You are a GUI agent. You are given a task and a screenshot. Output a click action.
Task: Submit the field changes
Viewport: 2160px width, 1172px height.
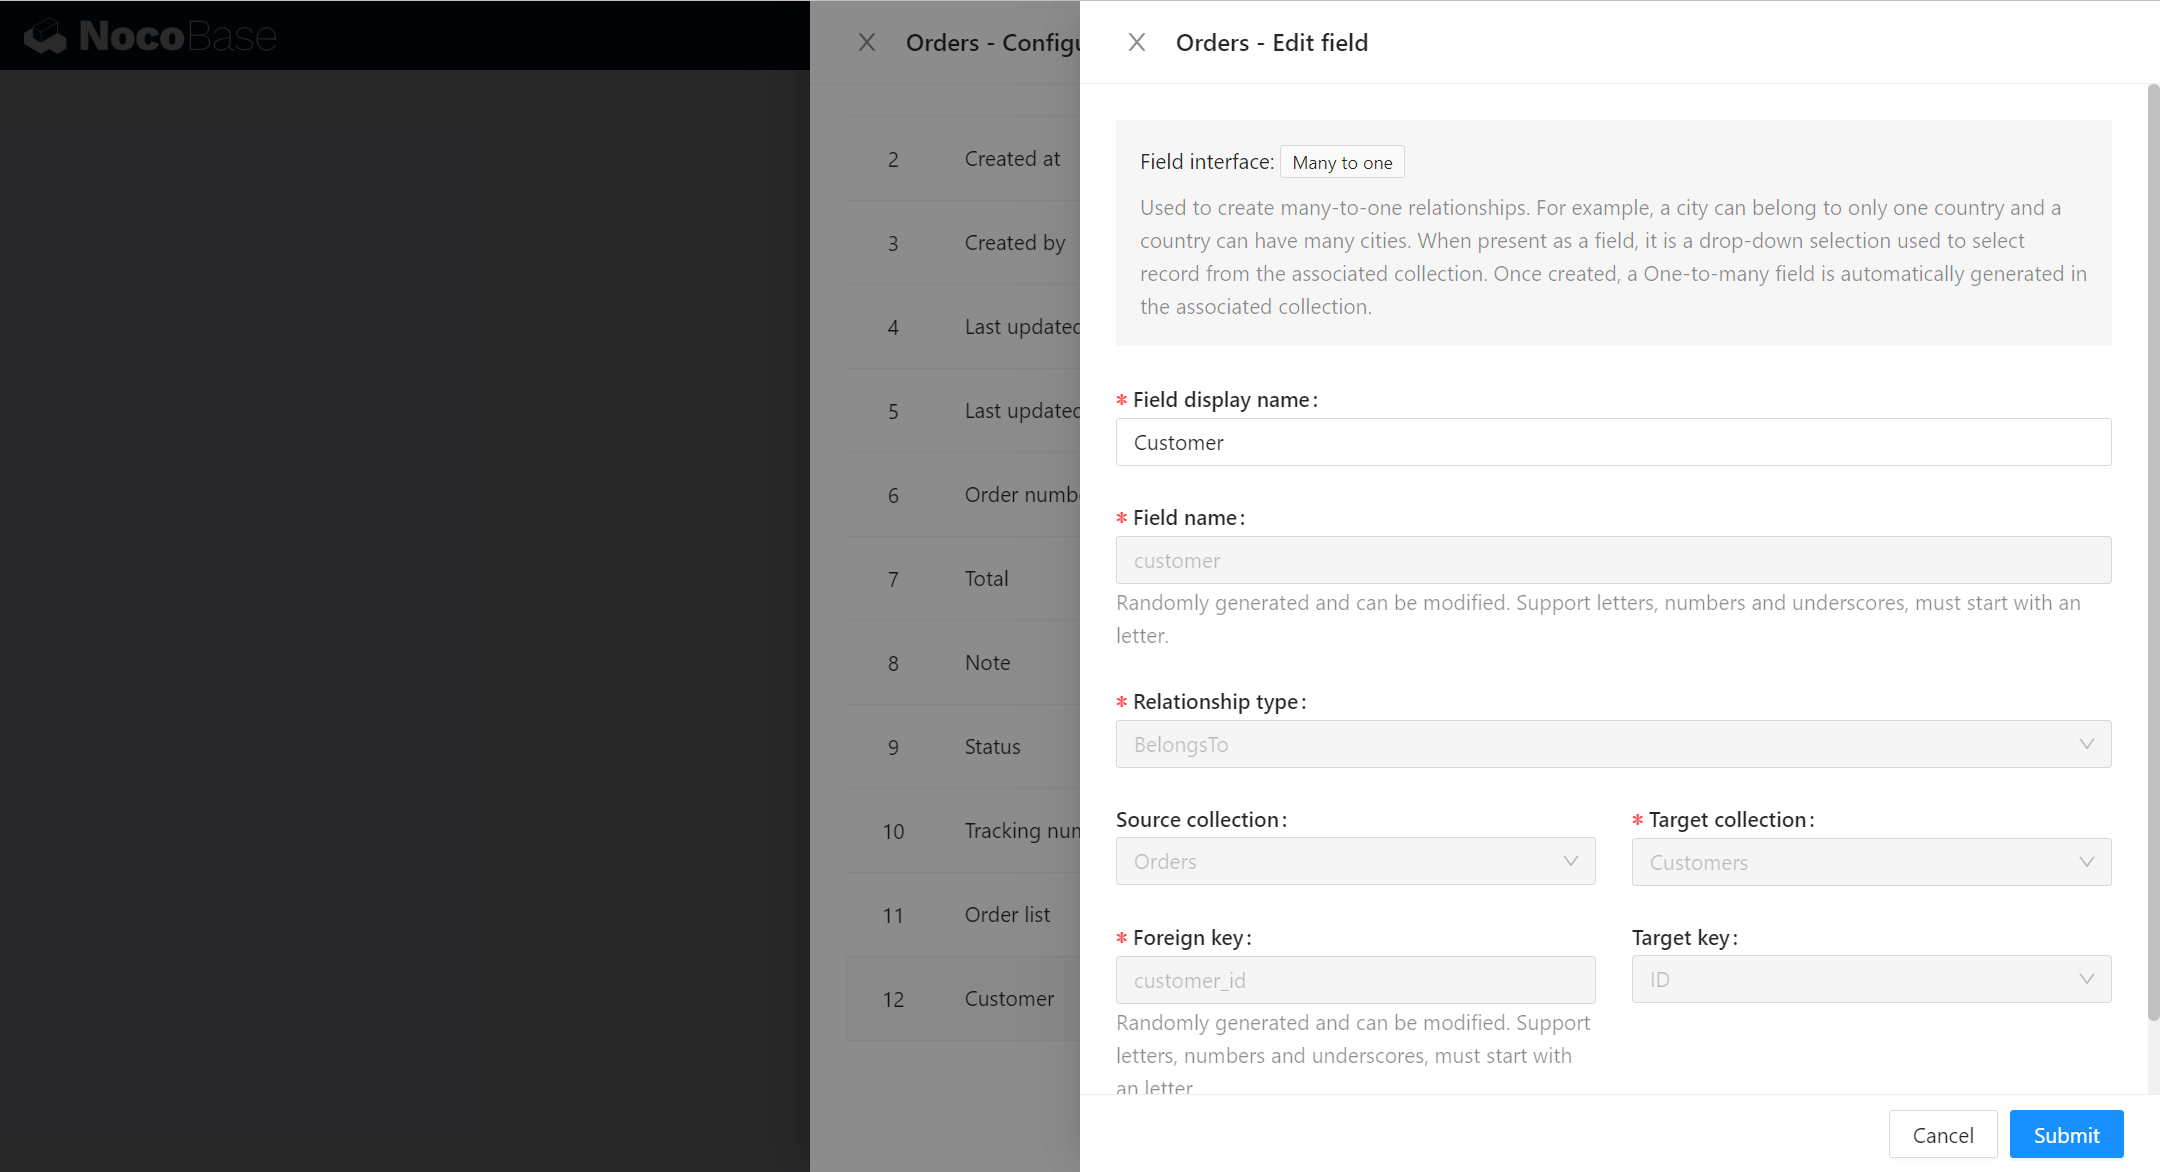pos(2066,1135)
